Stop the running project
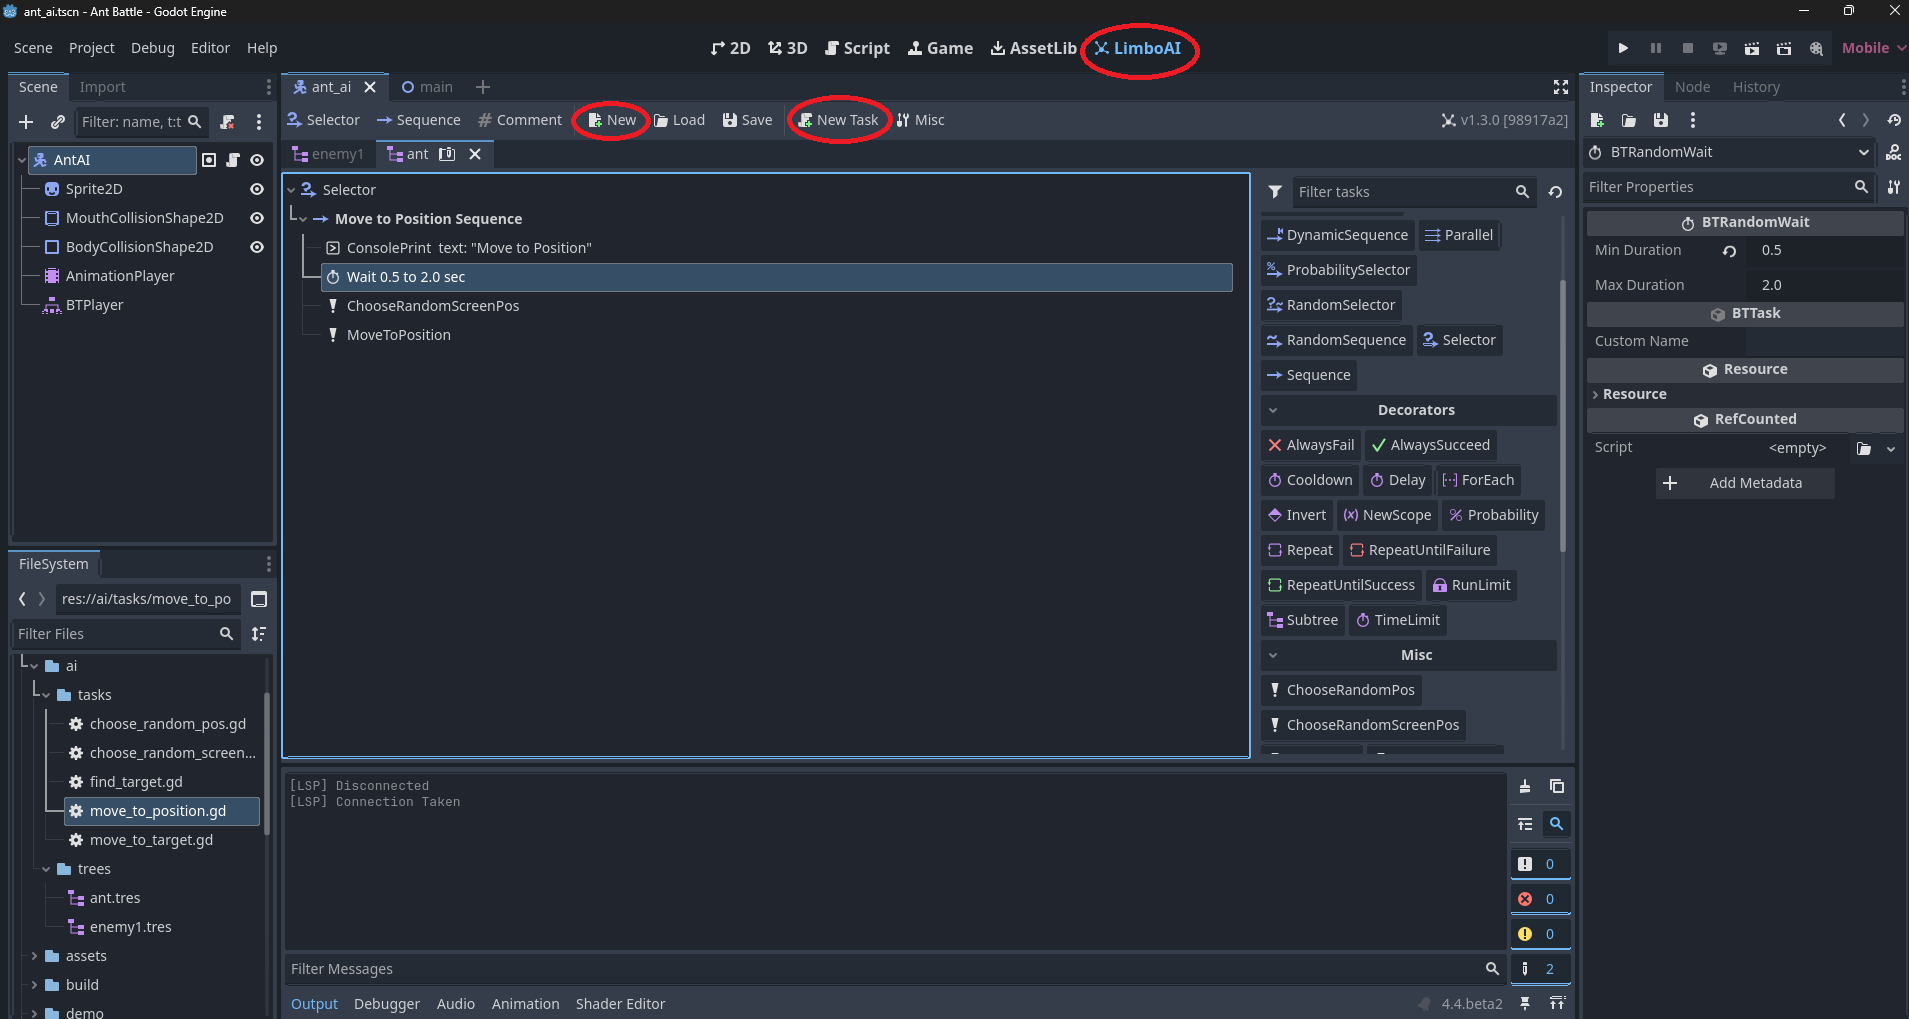 pos(1688,48)
